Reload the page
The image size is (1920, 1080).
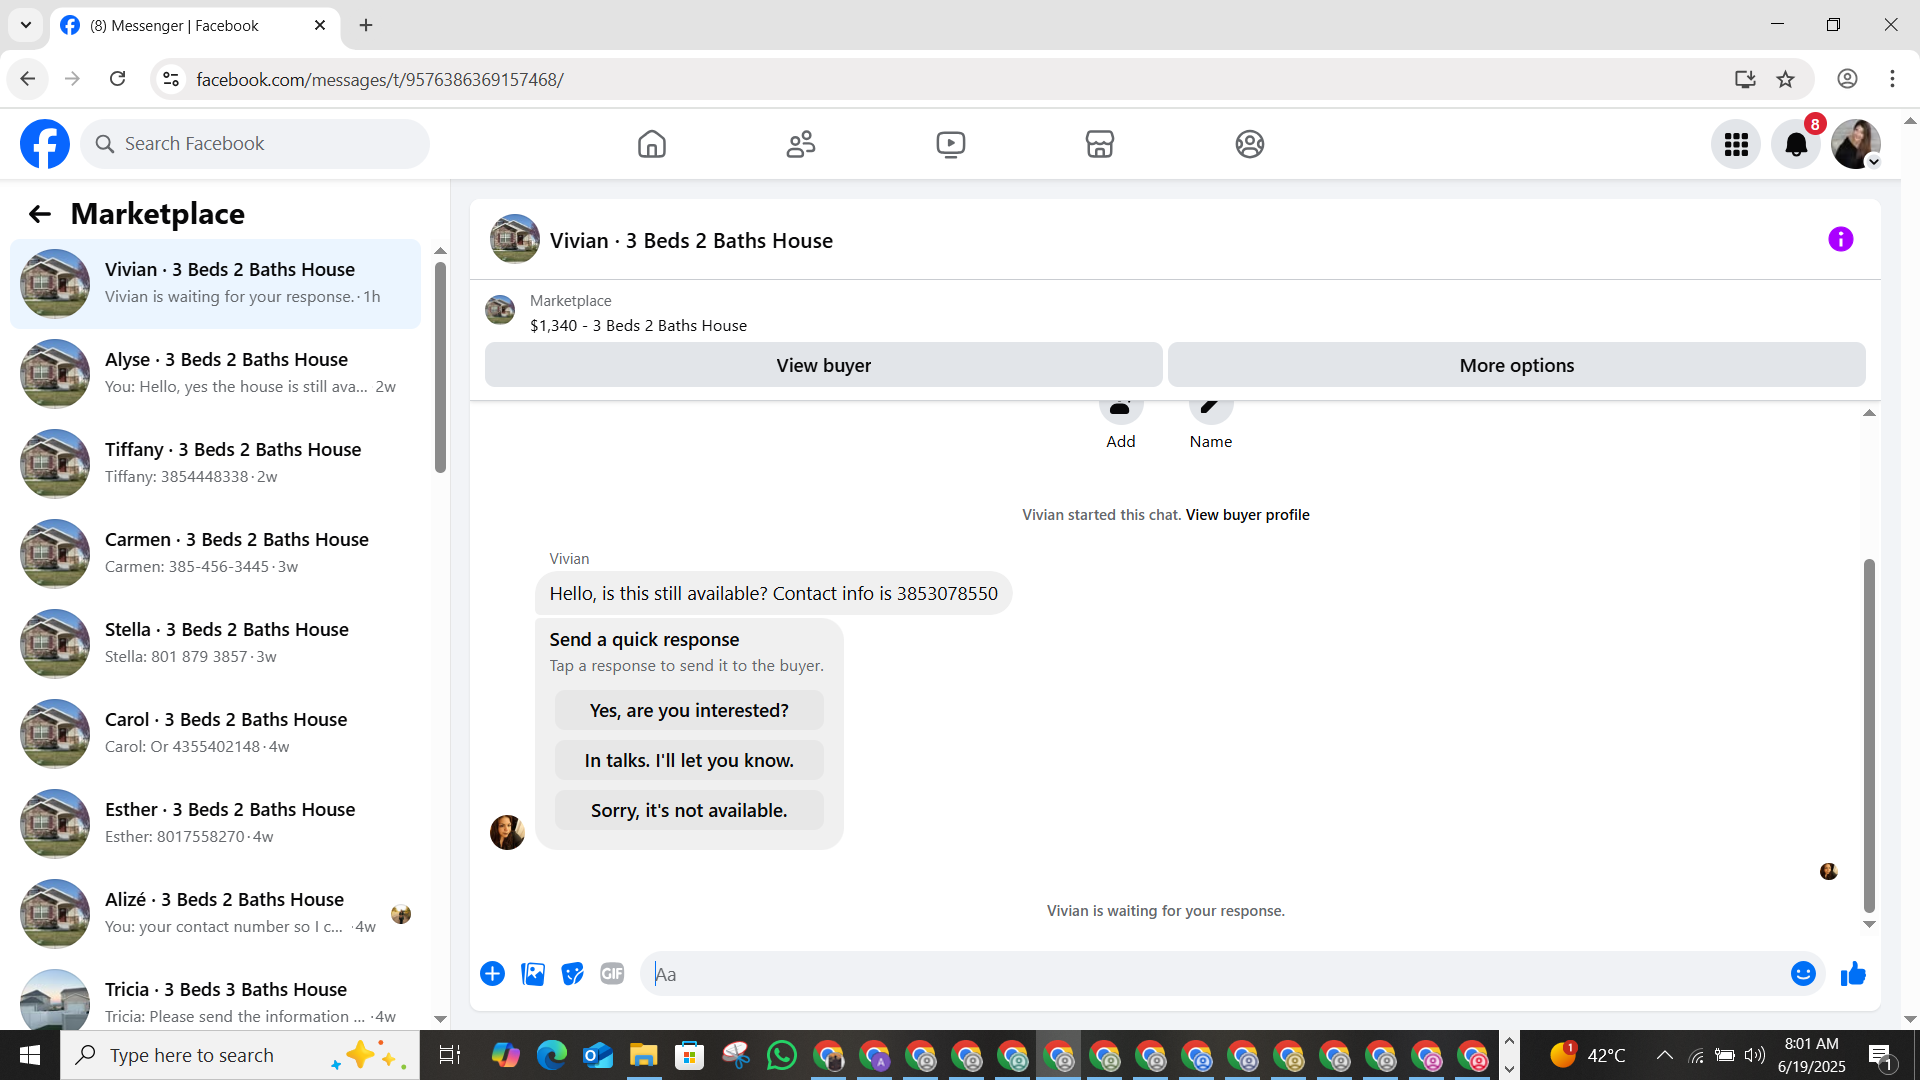(117, 79)
